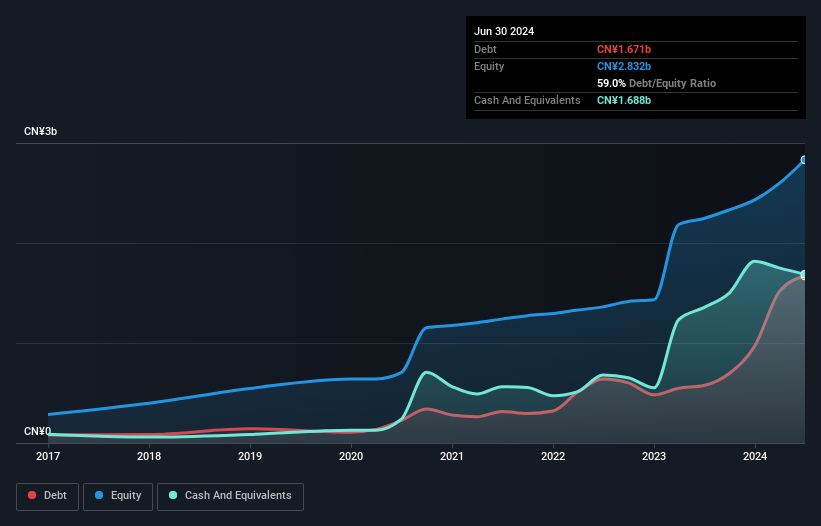Click the 2022 x-axis label

(x=553, y=456)
